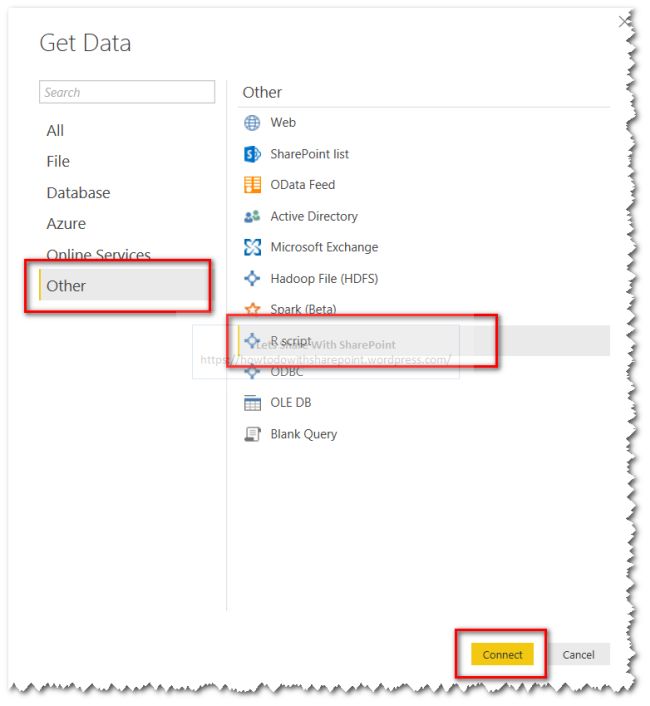The height and width of the screenshot is (706, 650).
Task: Click the OData Feed orange icon
Action: 252,185
